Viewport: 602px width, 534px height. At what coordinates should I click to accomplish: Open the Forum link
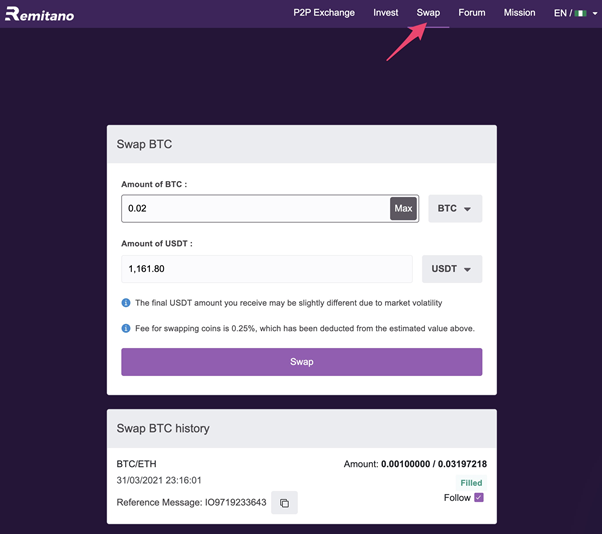pos(471,13)
